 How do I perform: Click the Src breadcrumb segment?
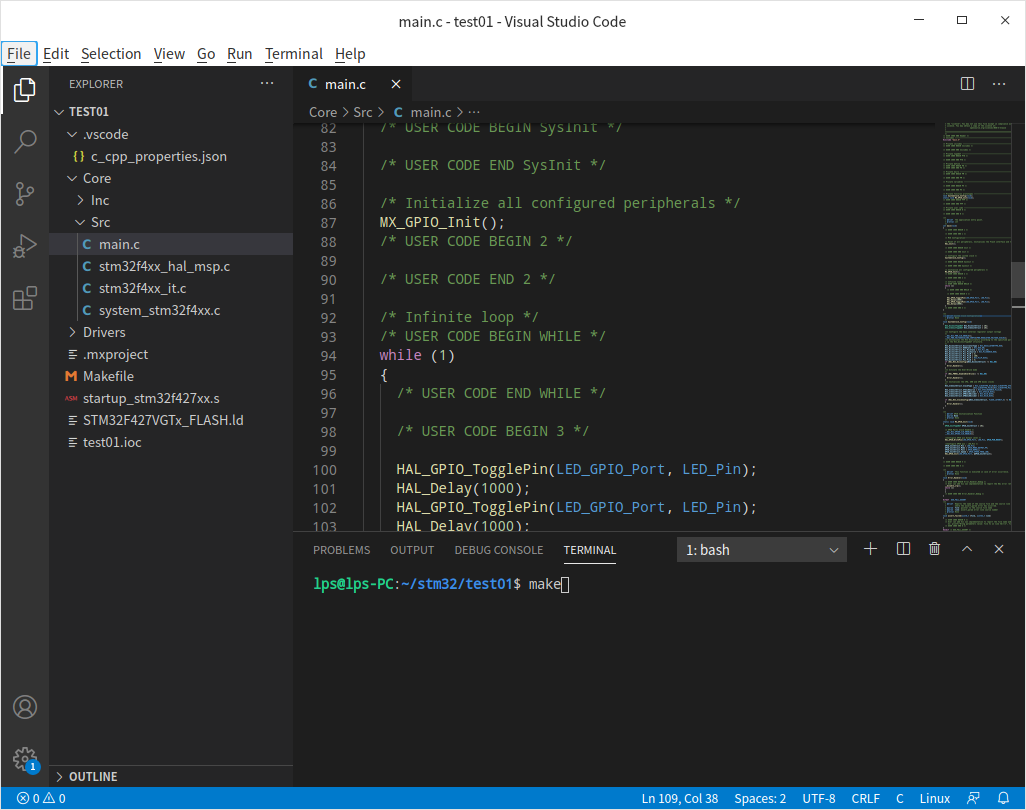coord(363,113)
